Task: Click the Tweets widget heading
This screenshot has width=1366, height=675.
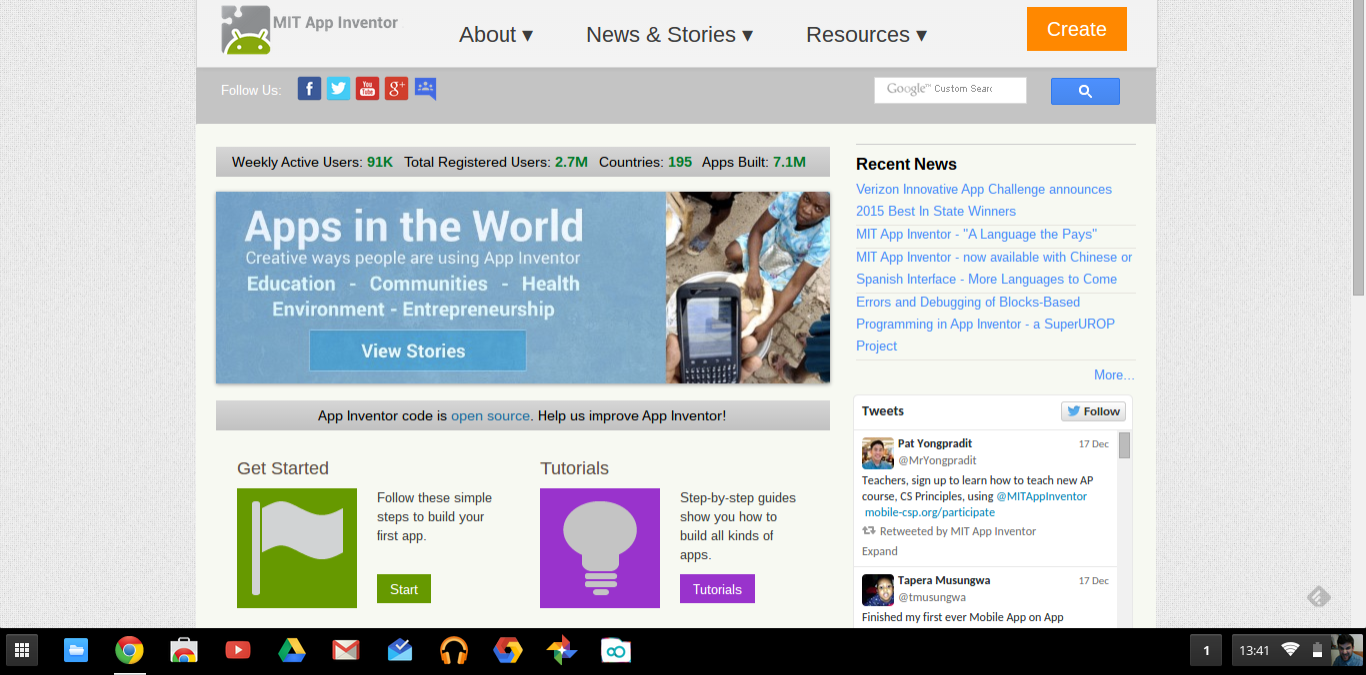Action: (883, 411)
